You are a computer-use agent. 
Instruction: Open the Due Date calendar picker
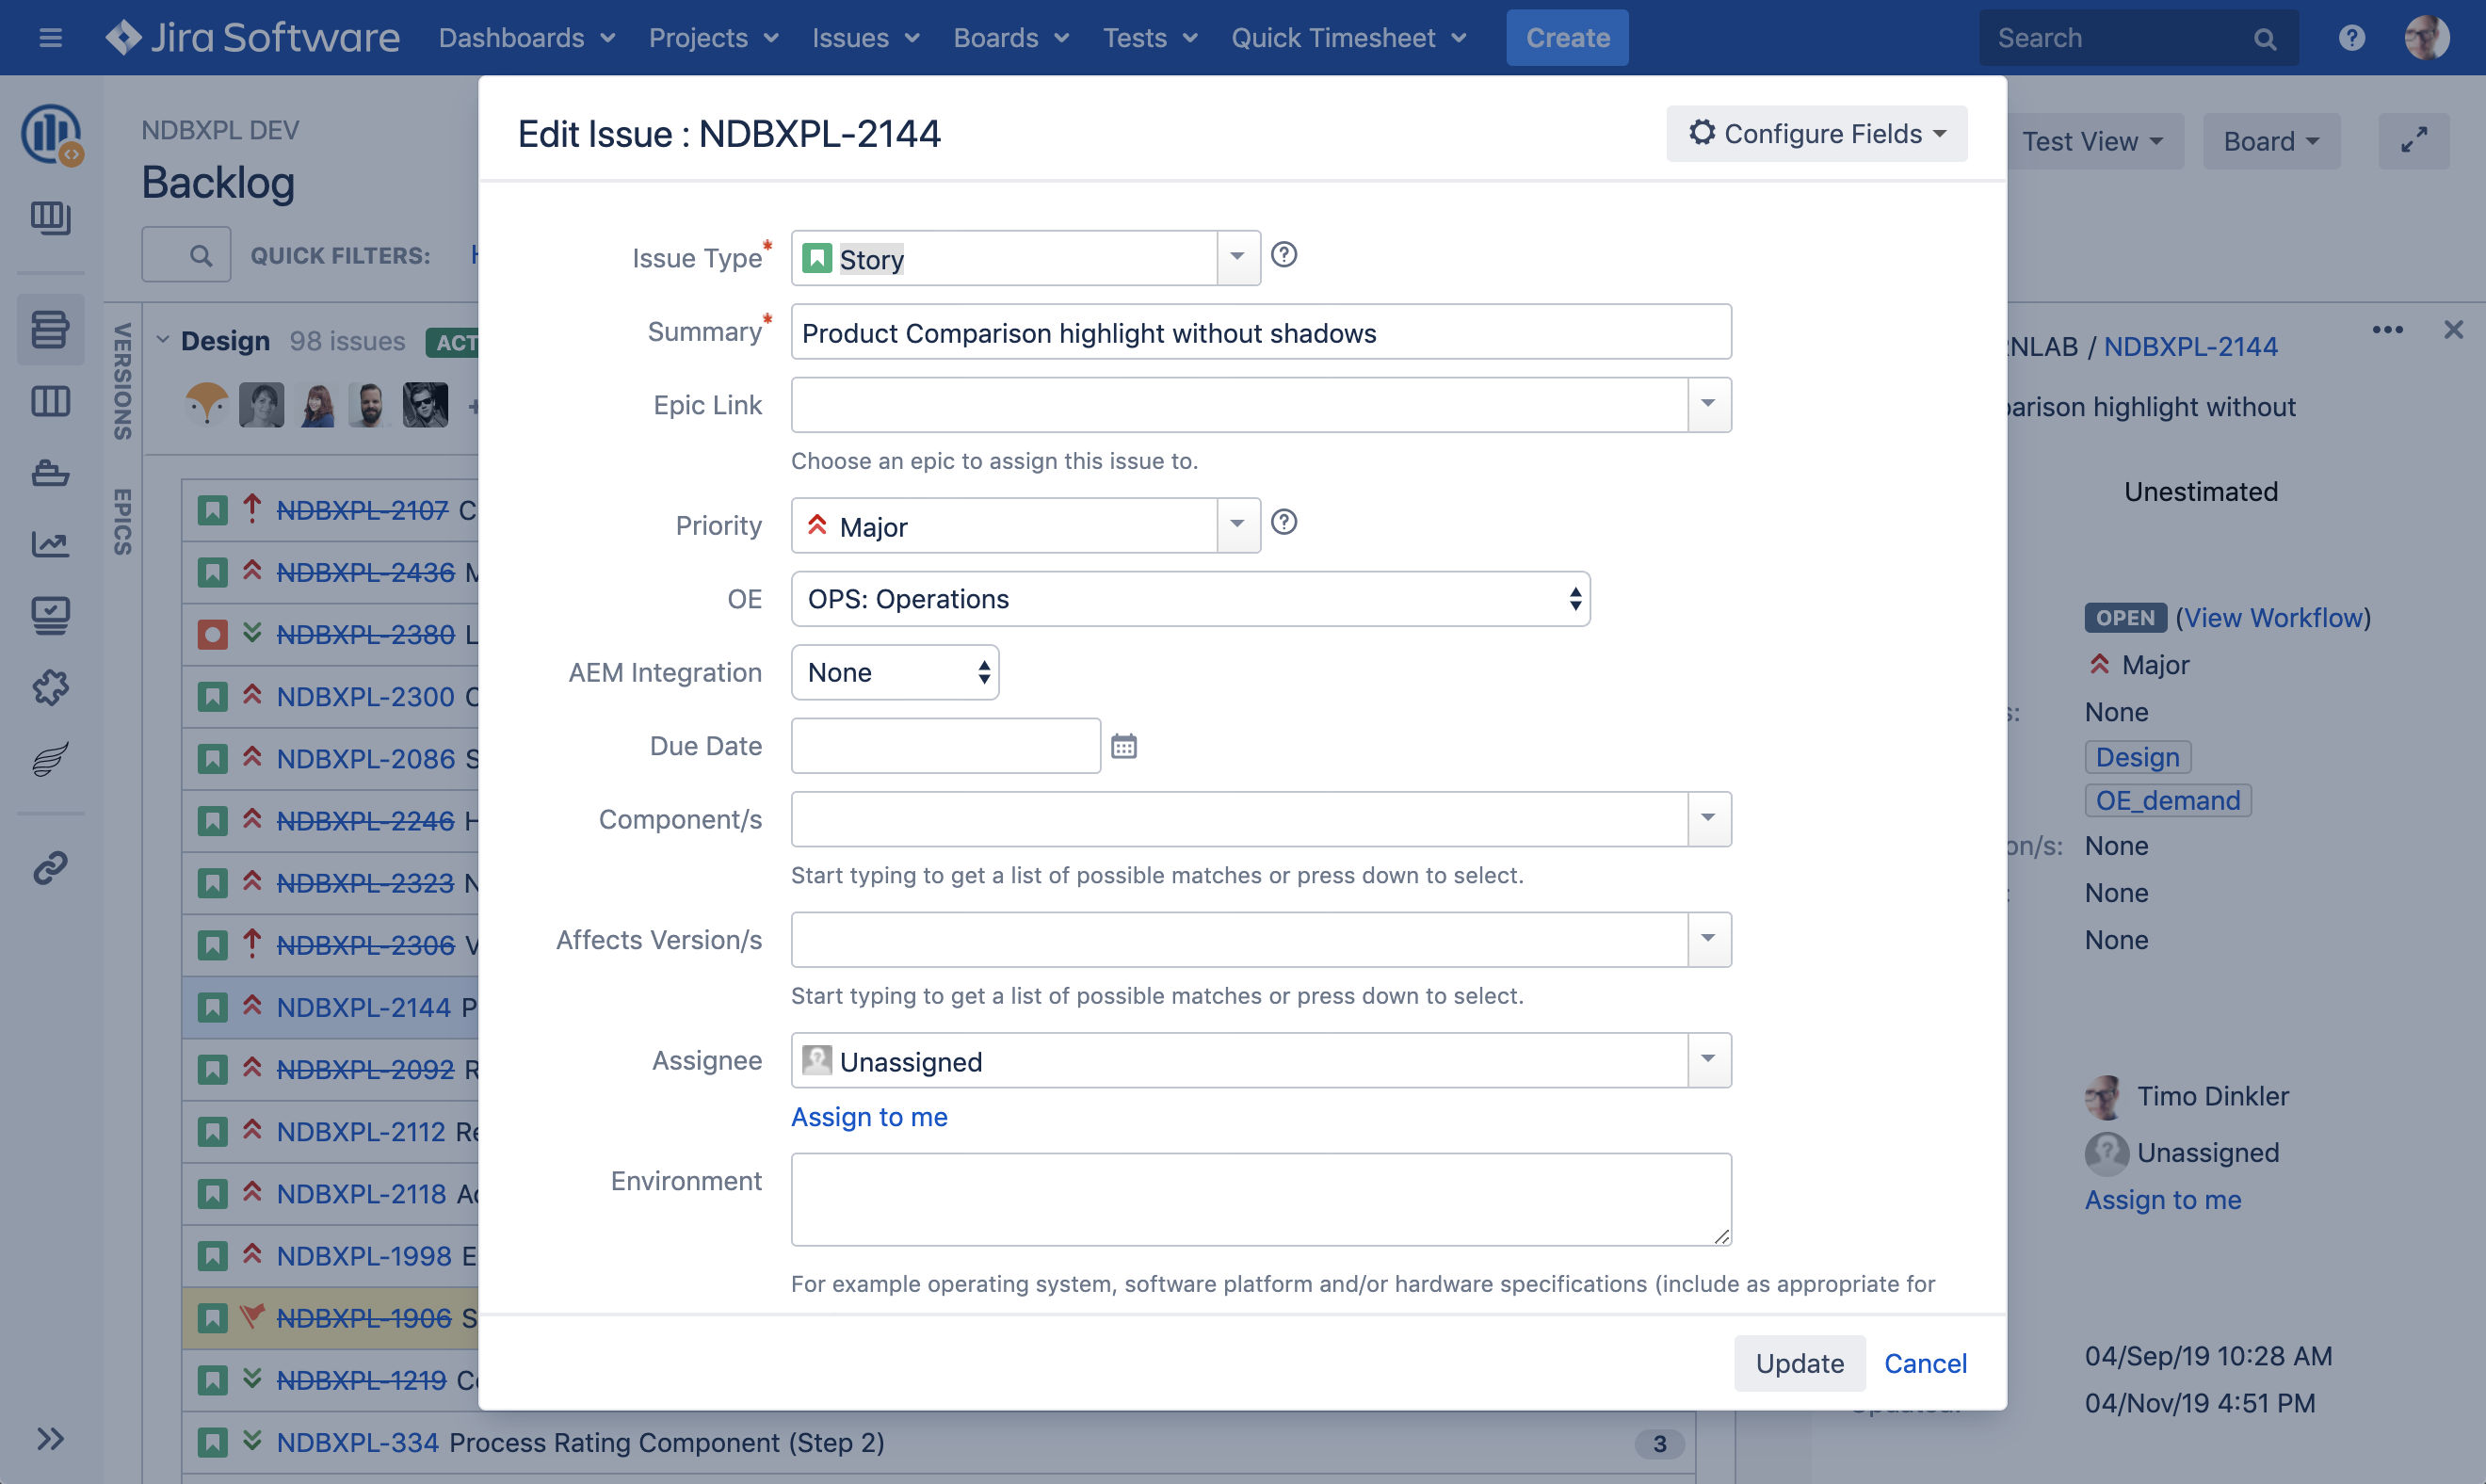click(x=1124, y=746)
